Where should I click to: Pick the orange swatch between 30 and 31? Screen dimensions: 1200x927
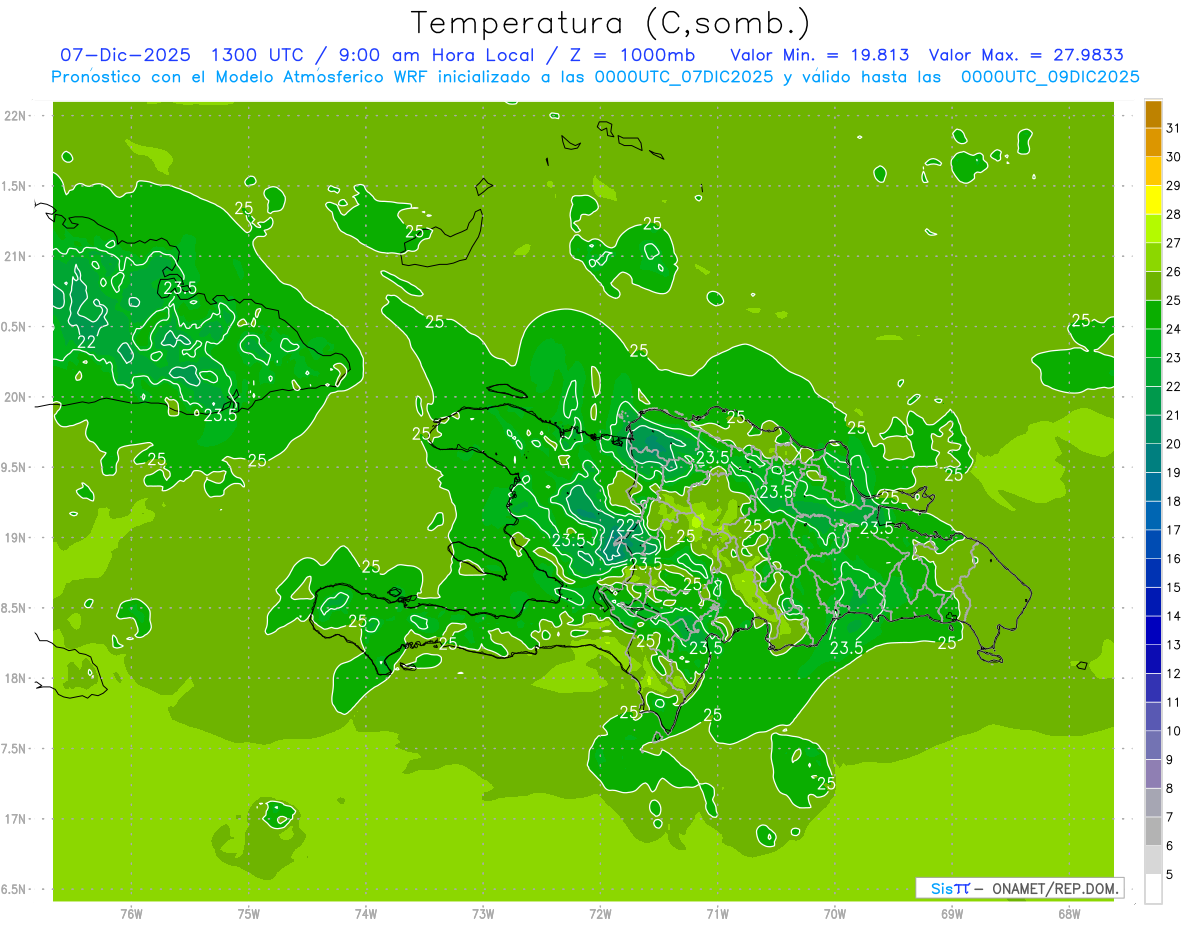pos(1153,142)
